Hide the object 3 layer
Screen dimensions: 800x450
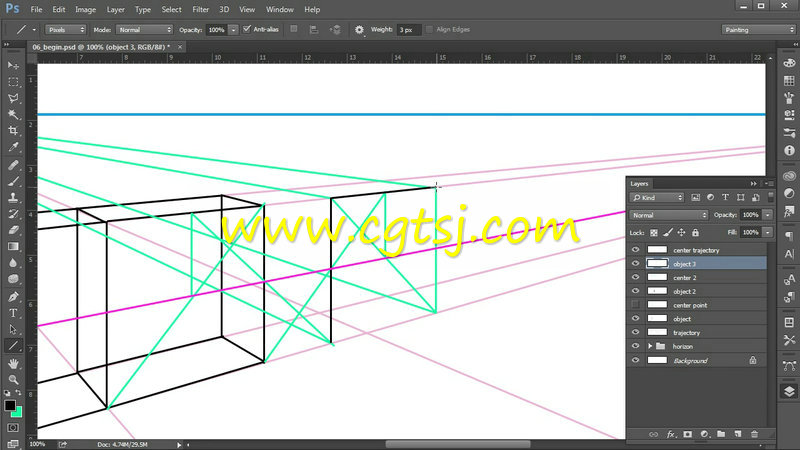[635, 263]
